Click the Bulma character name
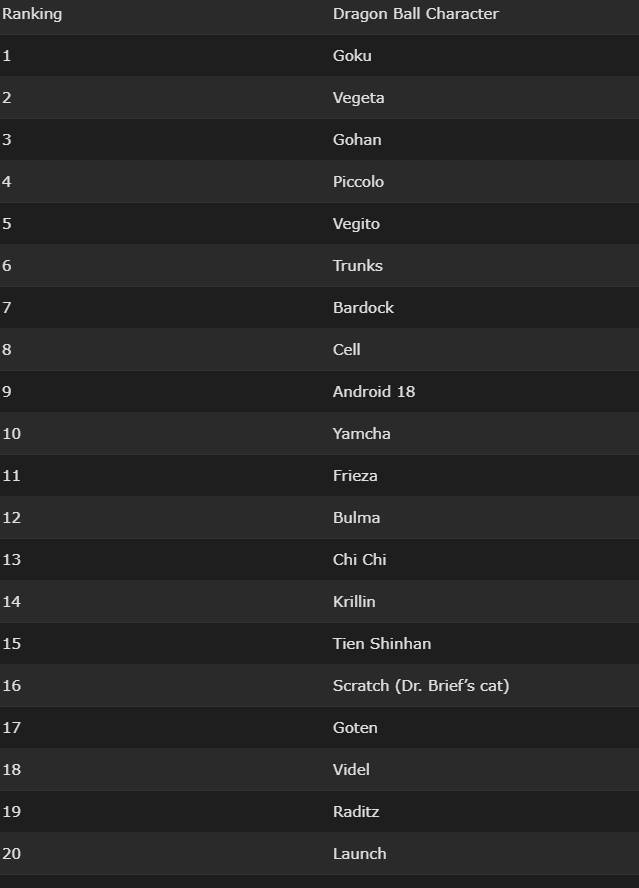Screen dimensions: 639x888 pos(356,518)
